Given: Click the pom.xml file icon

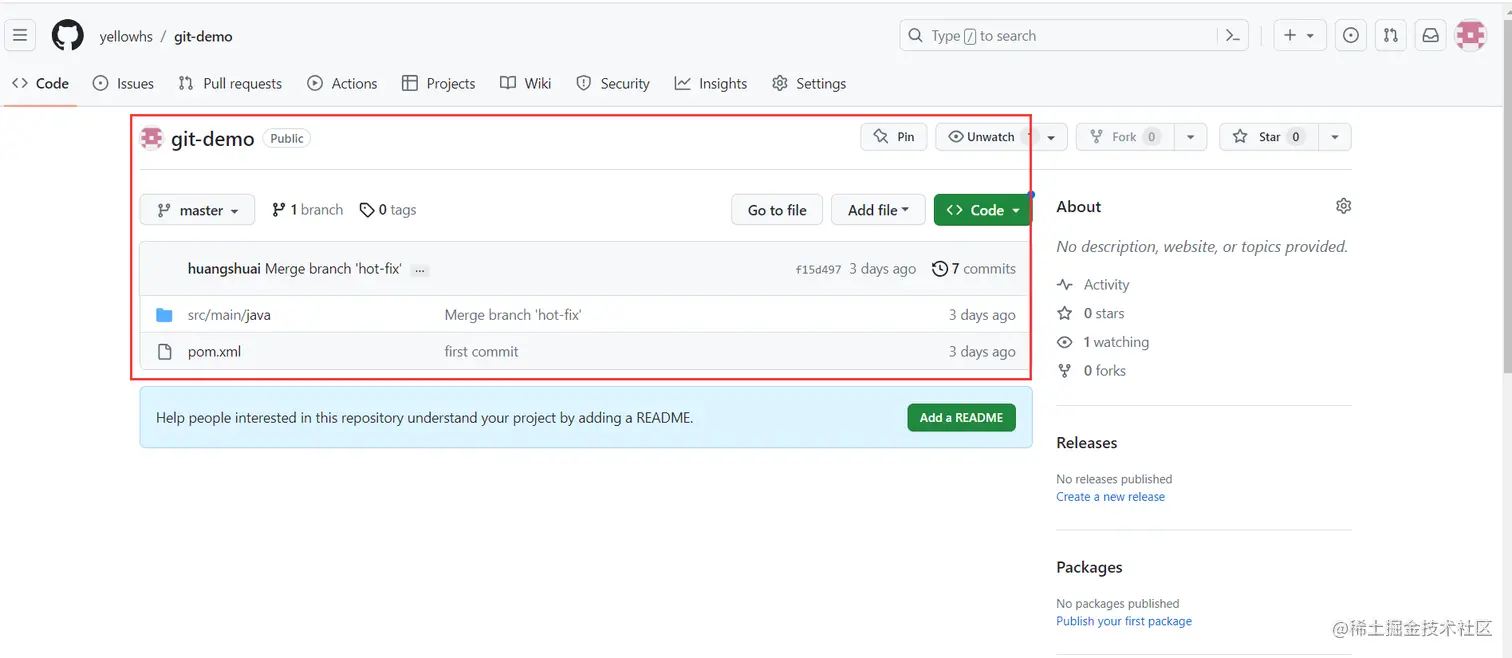Looking at the screenshot, I should [165, 352].
